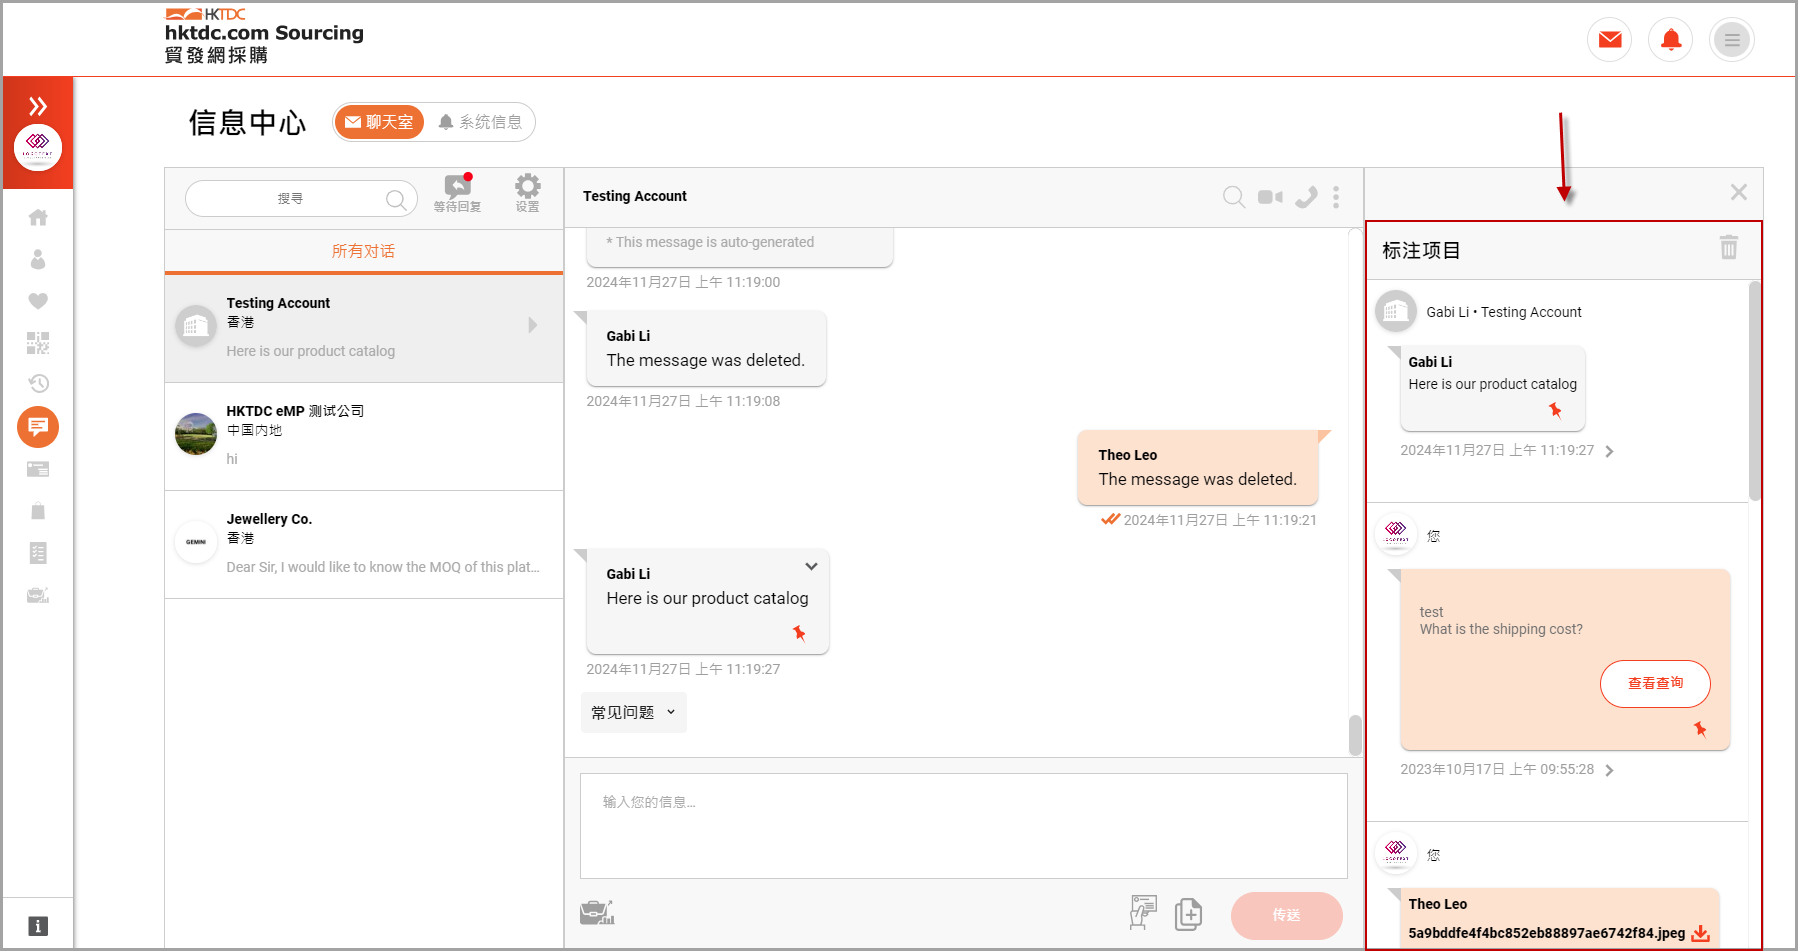1798x951 pixels.
Task: Select the 所有对话 all conversations tab
Action: click(364, 251)
